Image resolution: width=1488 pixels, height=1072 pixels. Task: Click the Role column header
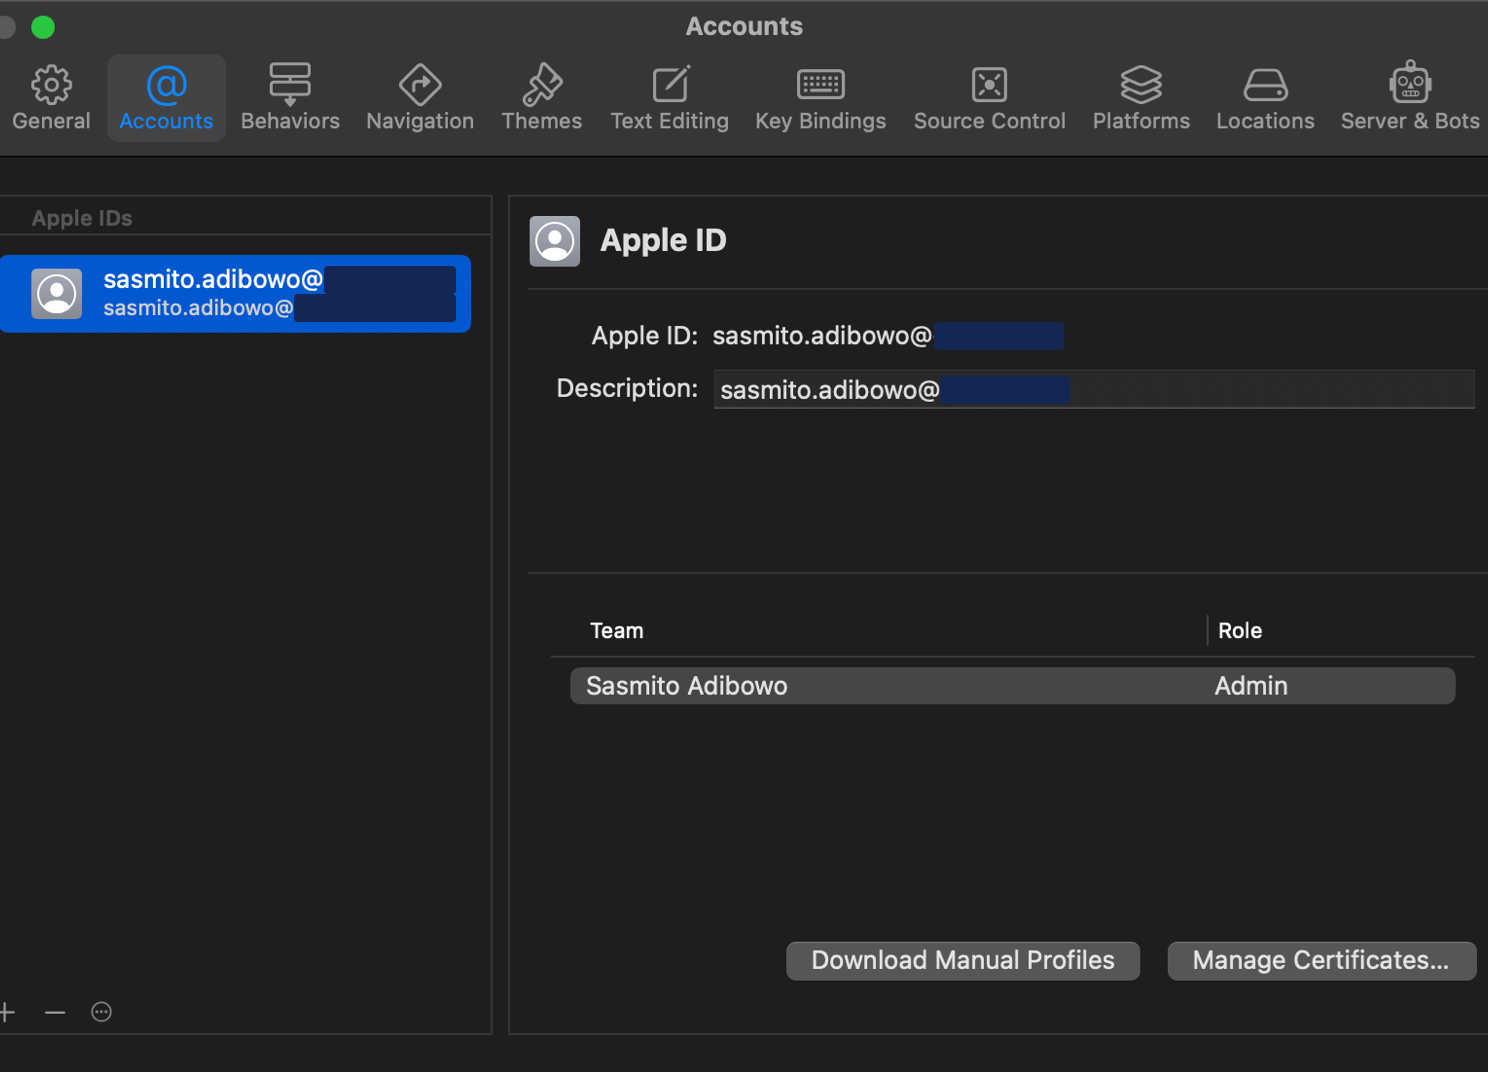(x=1240, y=631)
